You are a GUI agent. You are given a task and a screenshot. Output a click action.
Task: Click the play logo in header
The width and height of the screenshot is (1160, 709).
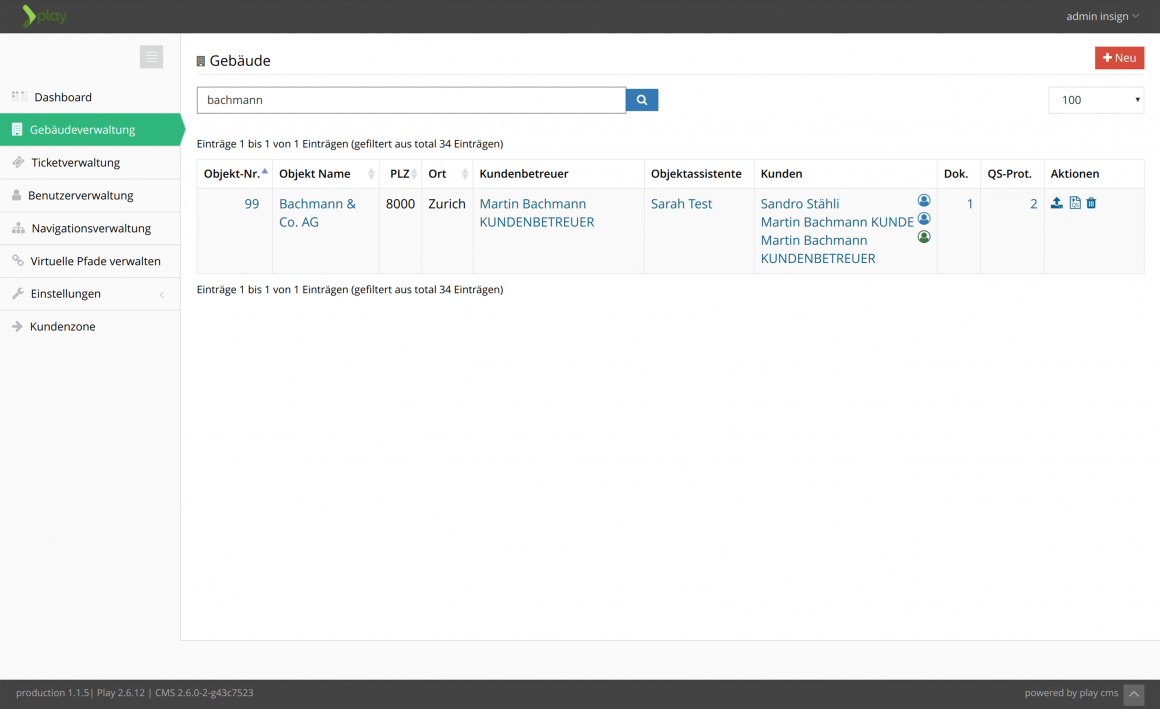(44, 16)
